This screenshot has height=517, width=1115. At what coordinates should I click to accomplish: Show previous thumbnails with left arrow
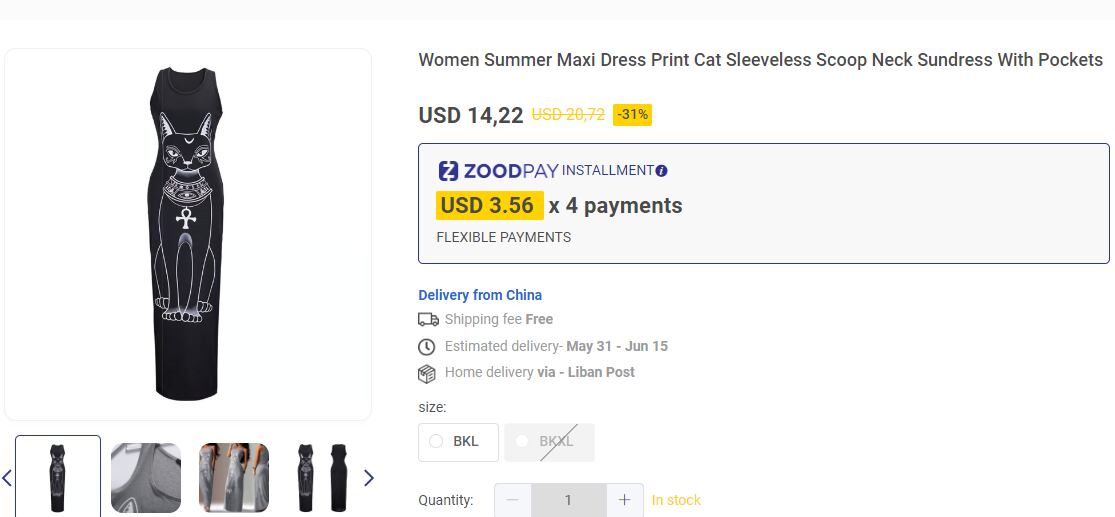pyautogui.click(x=7, y=478)
